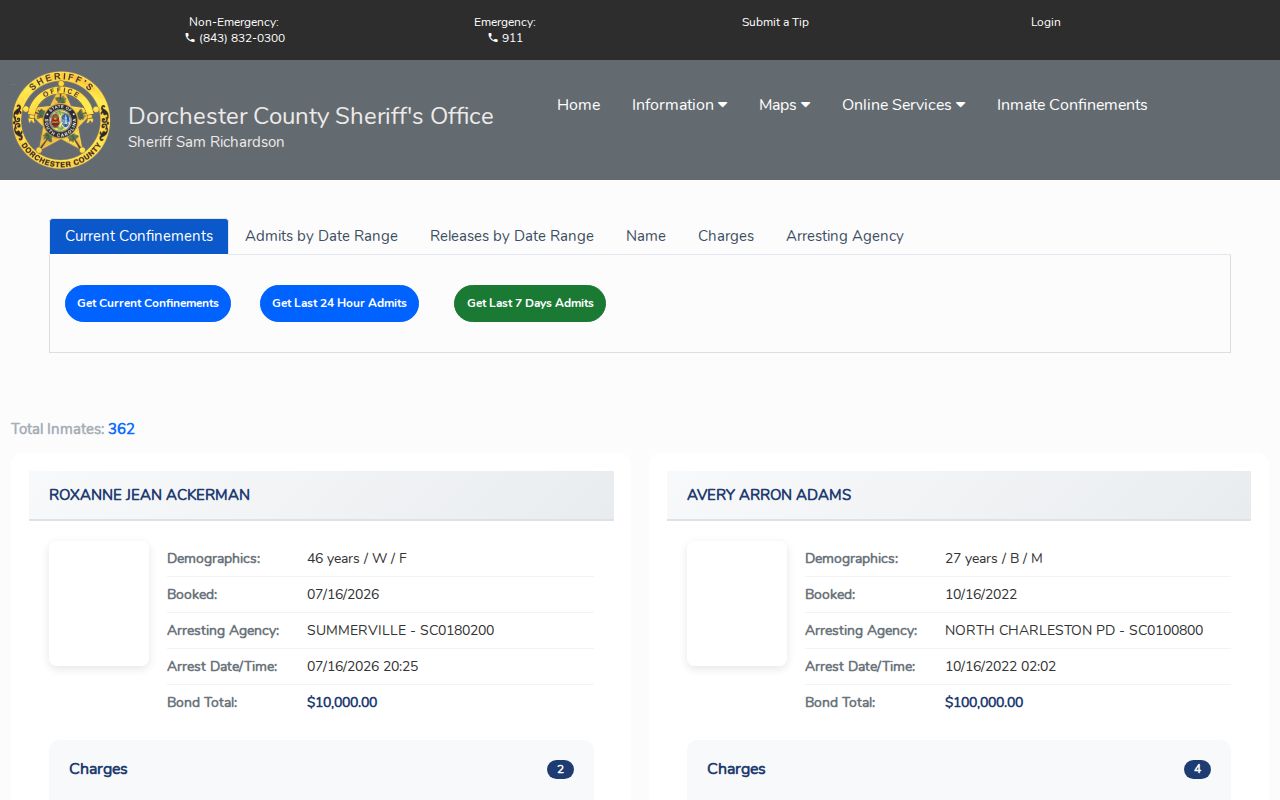Image resolution: width=1280 pixels, height=800 pixels.
Task: Open the Online Services dropdown
Action: tap(903, 105)
